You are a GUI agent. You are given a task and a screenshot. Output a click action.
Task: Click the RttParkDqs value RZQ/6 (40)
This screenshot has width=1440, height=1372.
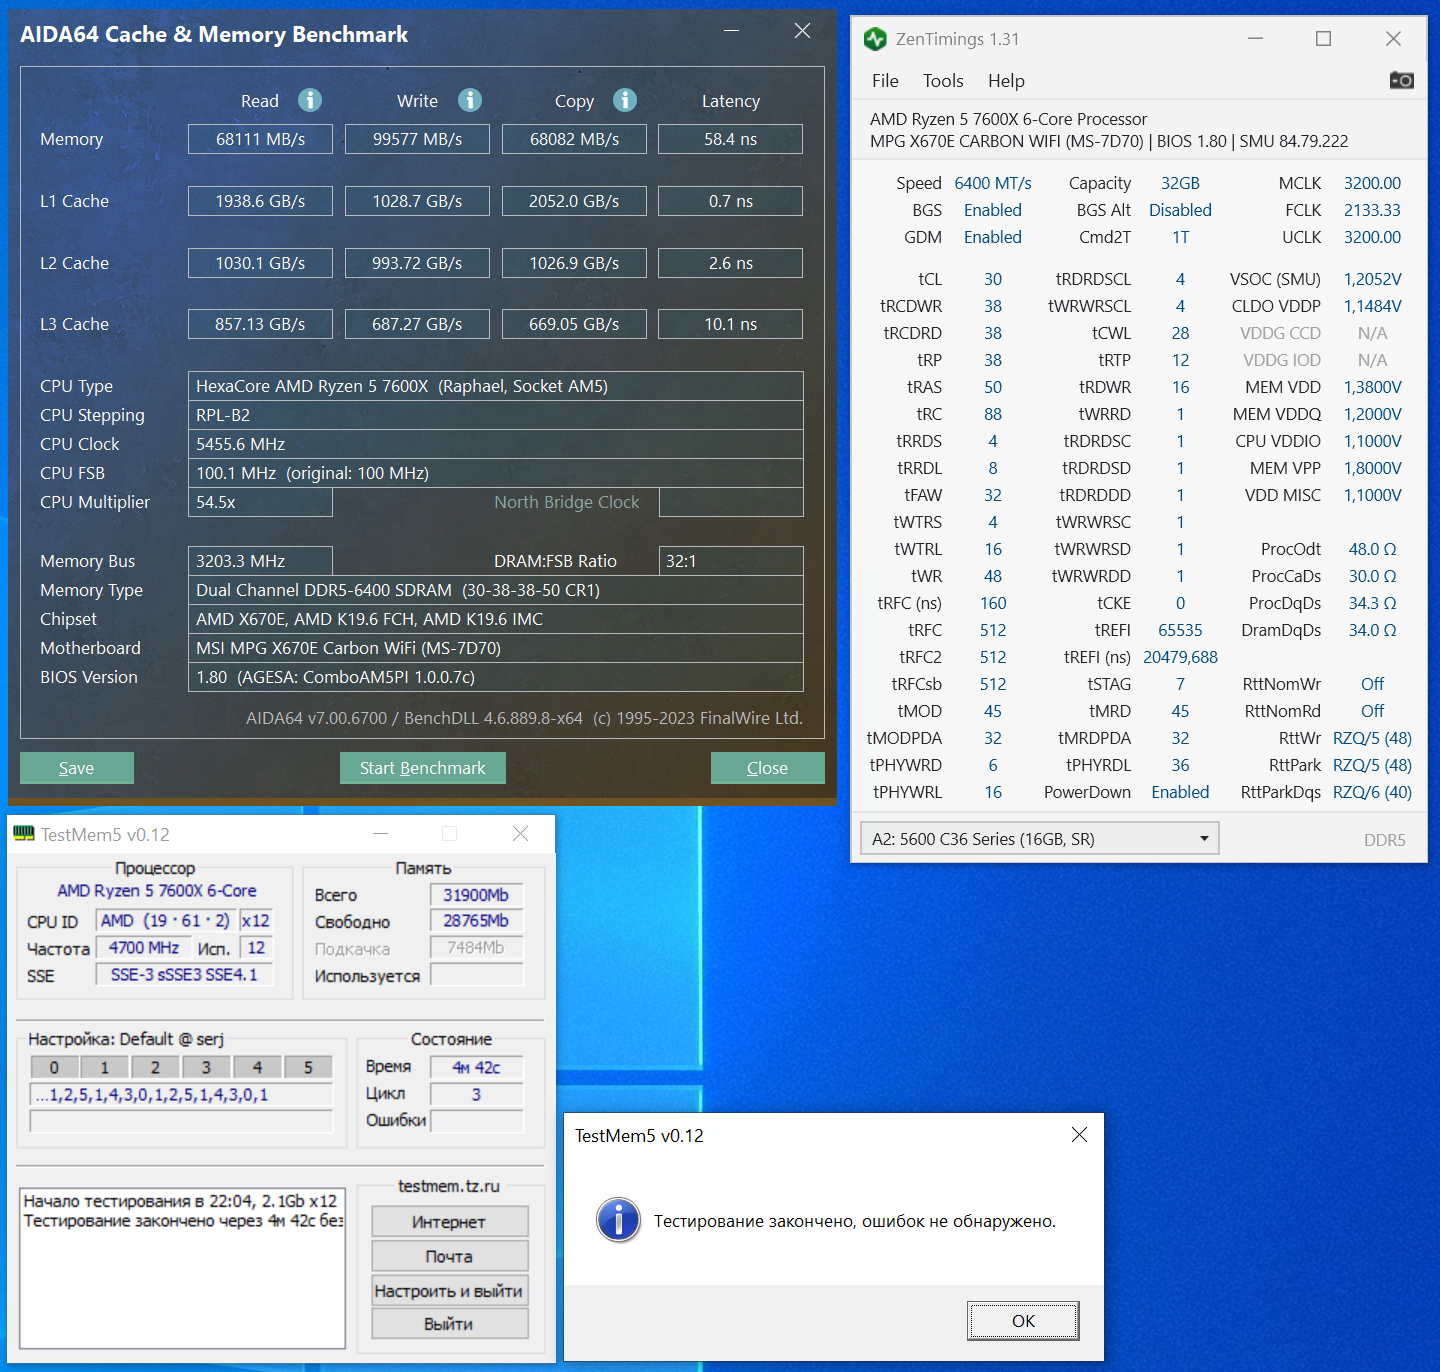1372,792
